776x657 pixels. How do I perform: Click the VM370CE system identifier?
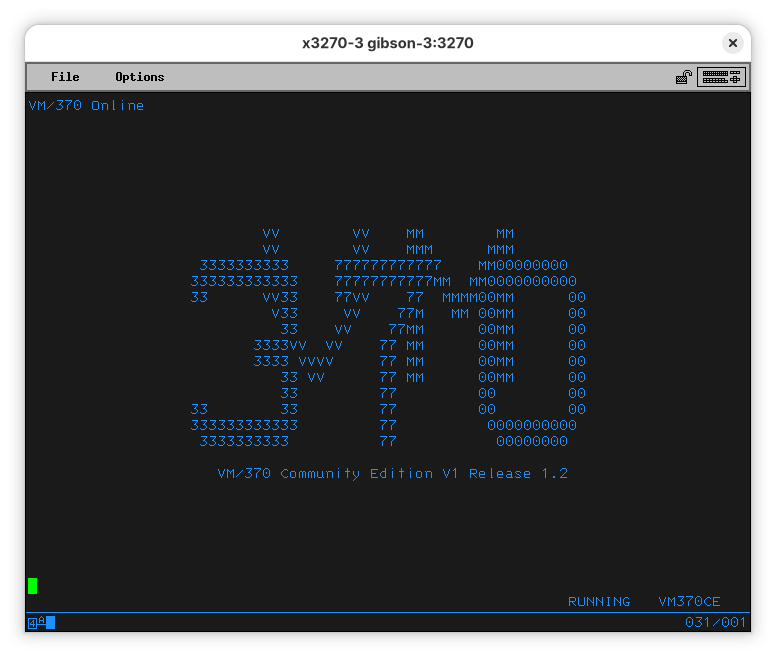tap(688, 602)
